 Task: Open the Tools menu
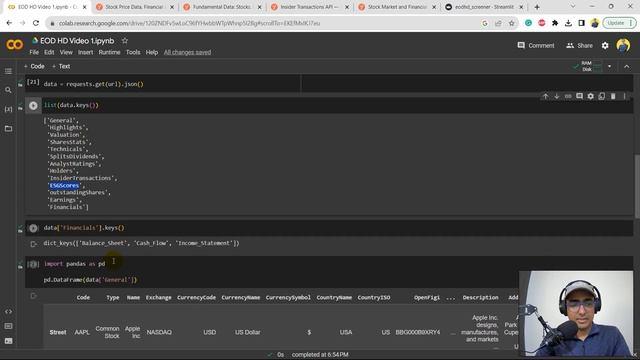click(x=133, y=52)
